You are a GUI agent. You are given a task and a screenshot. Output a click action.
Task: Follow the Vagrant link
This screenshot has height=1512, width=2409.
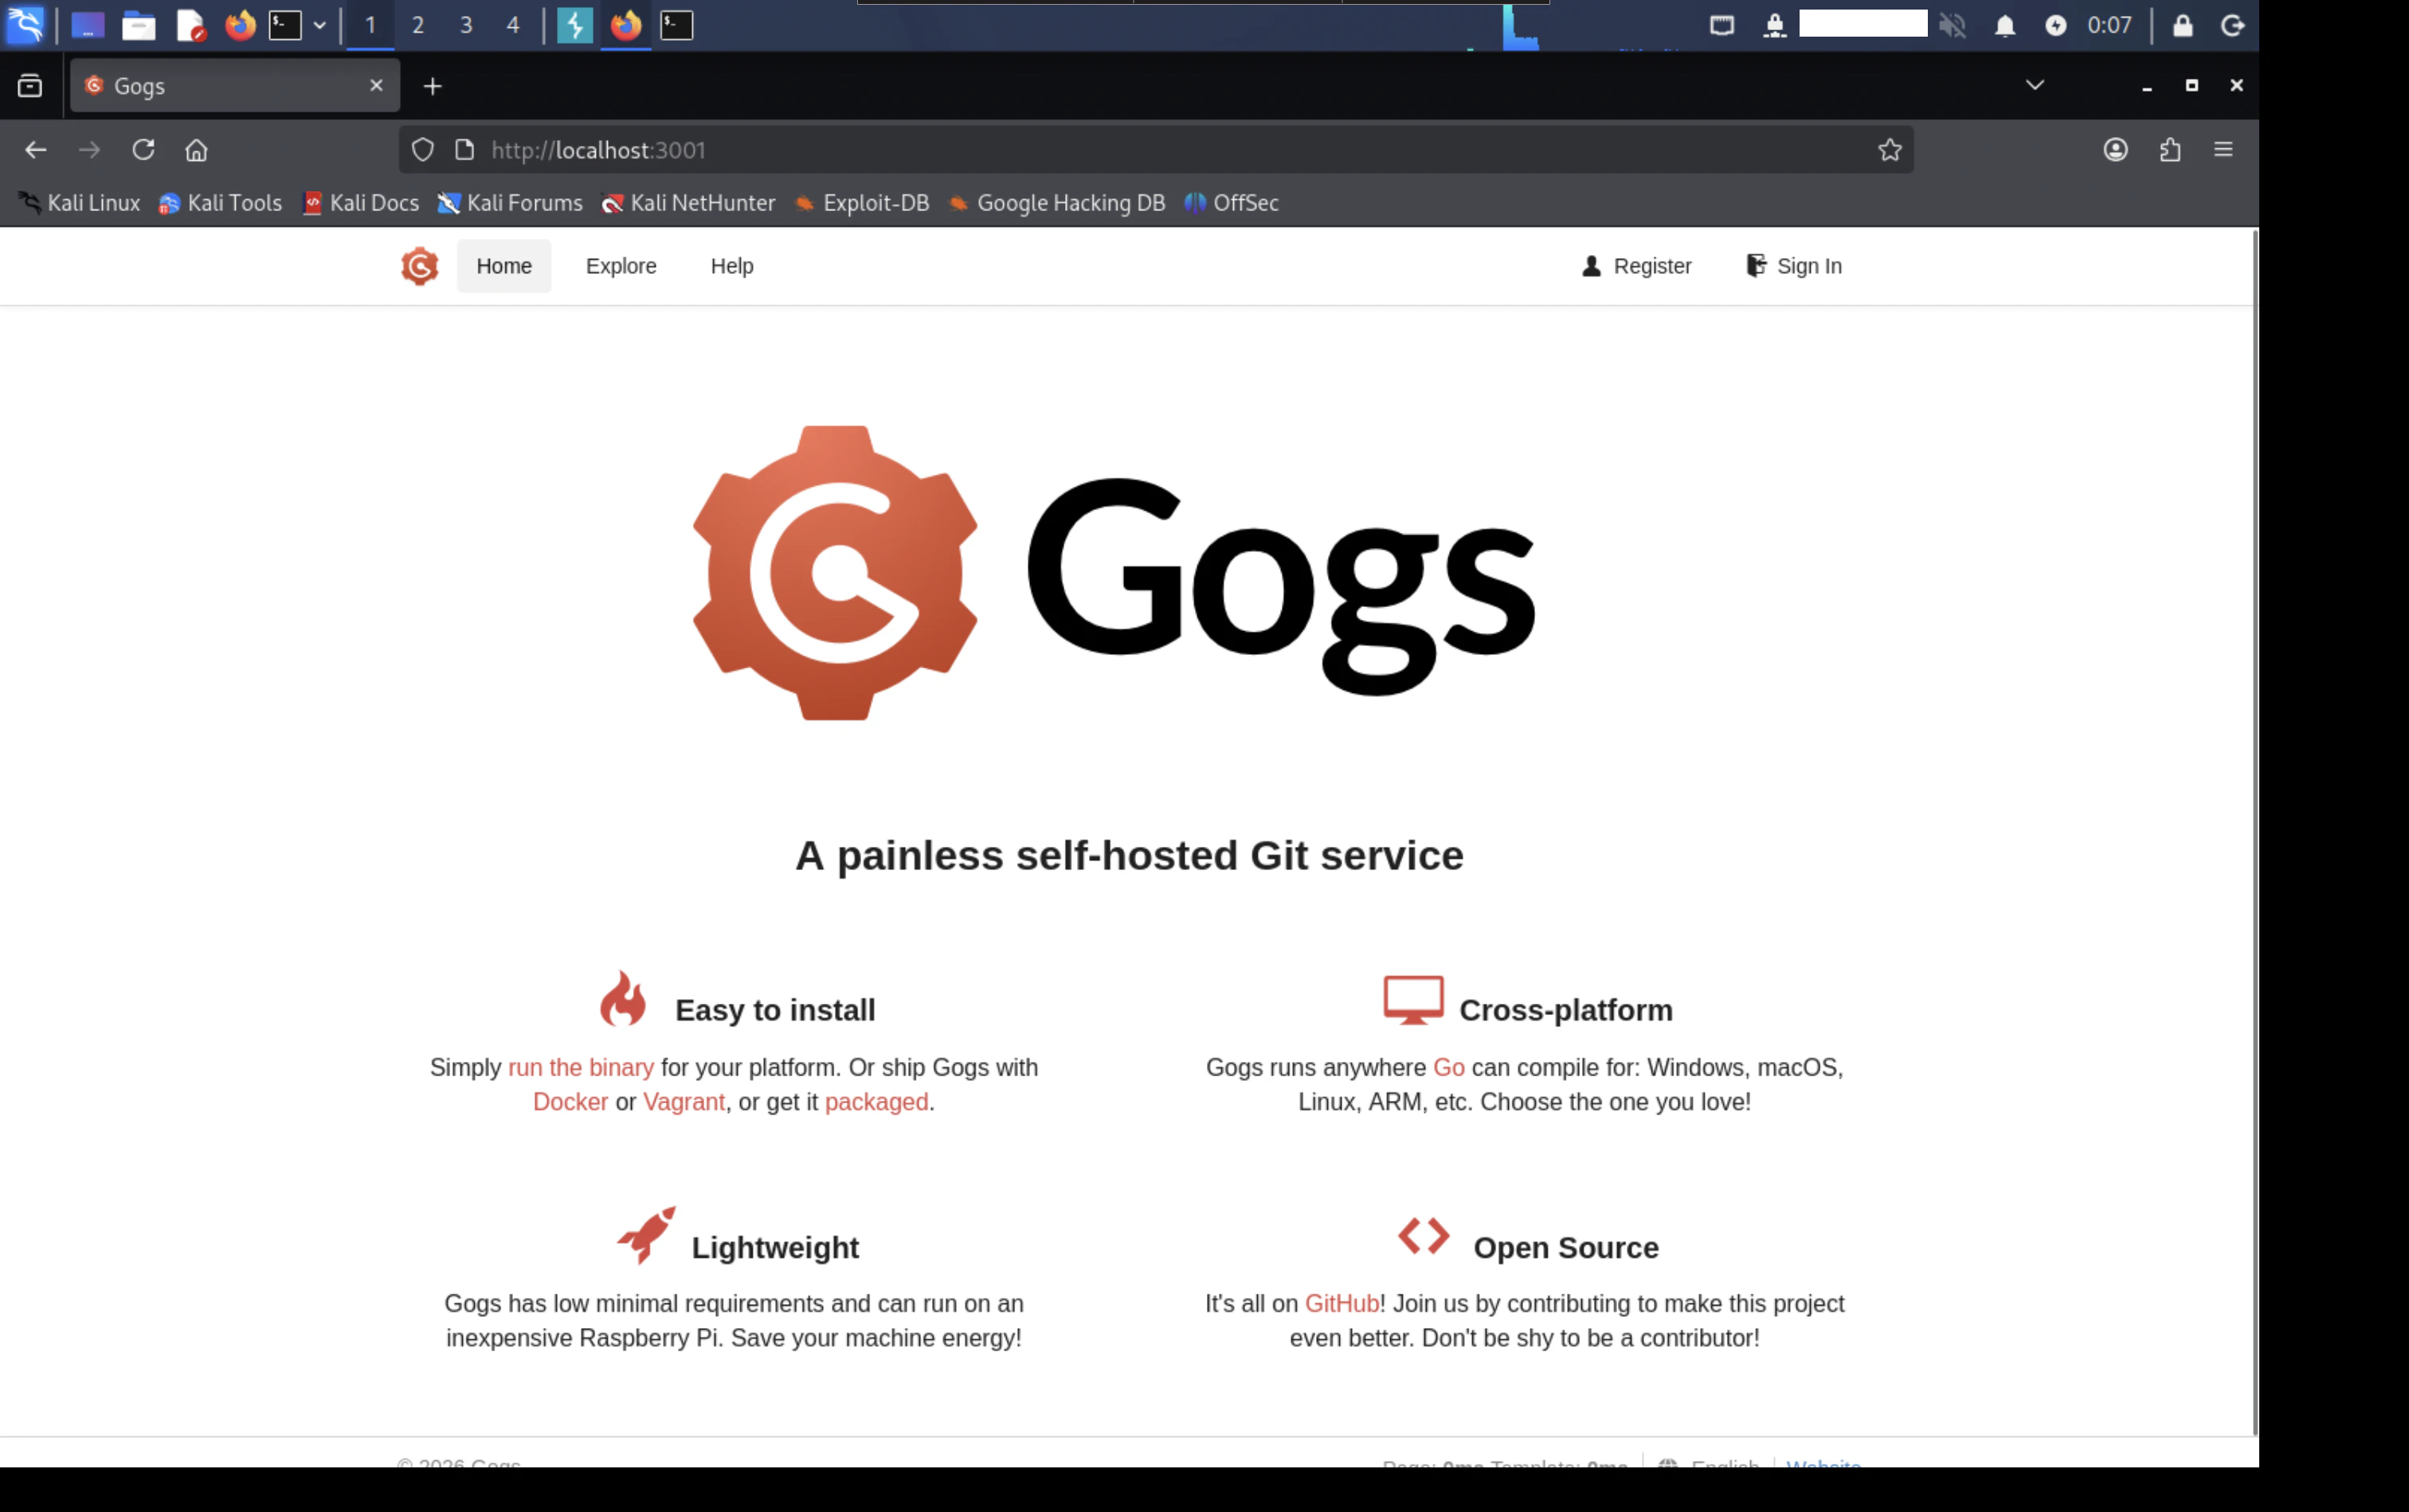[x=684, y=1102]
